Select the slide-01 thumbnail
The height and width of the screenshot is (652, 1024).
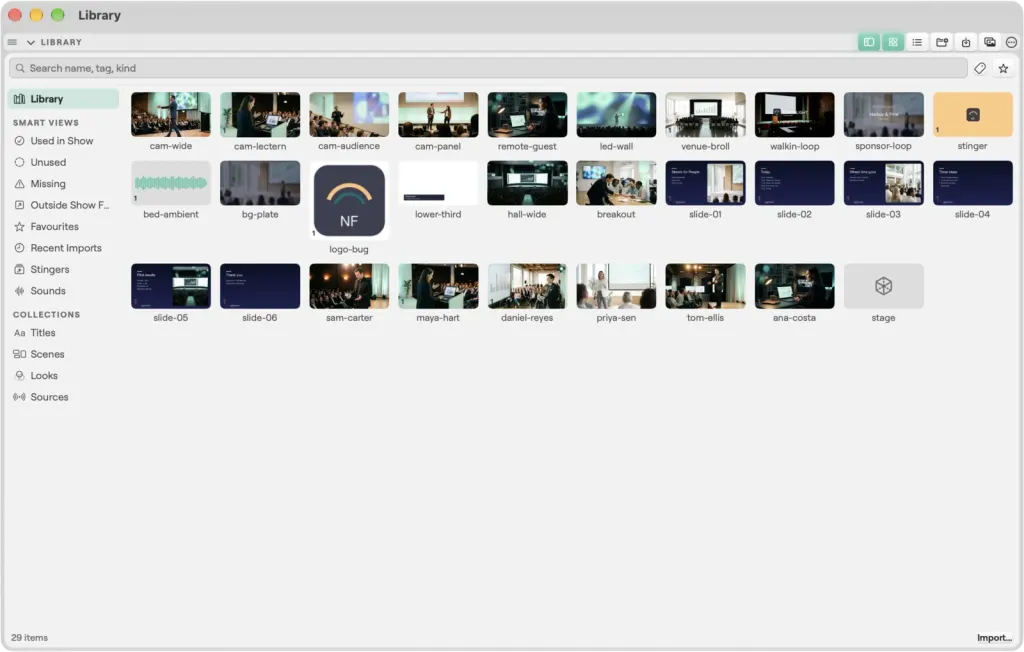click(705, 183)
